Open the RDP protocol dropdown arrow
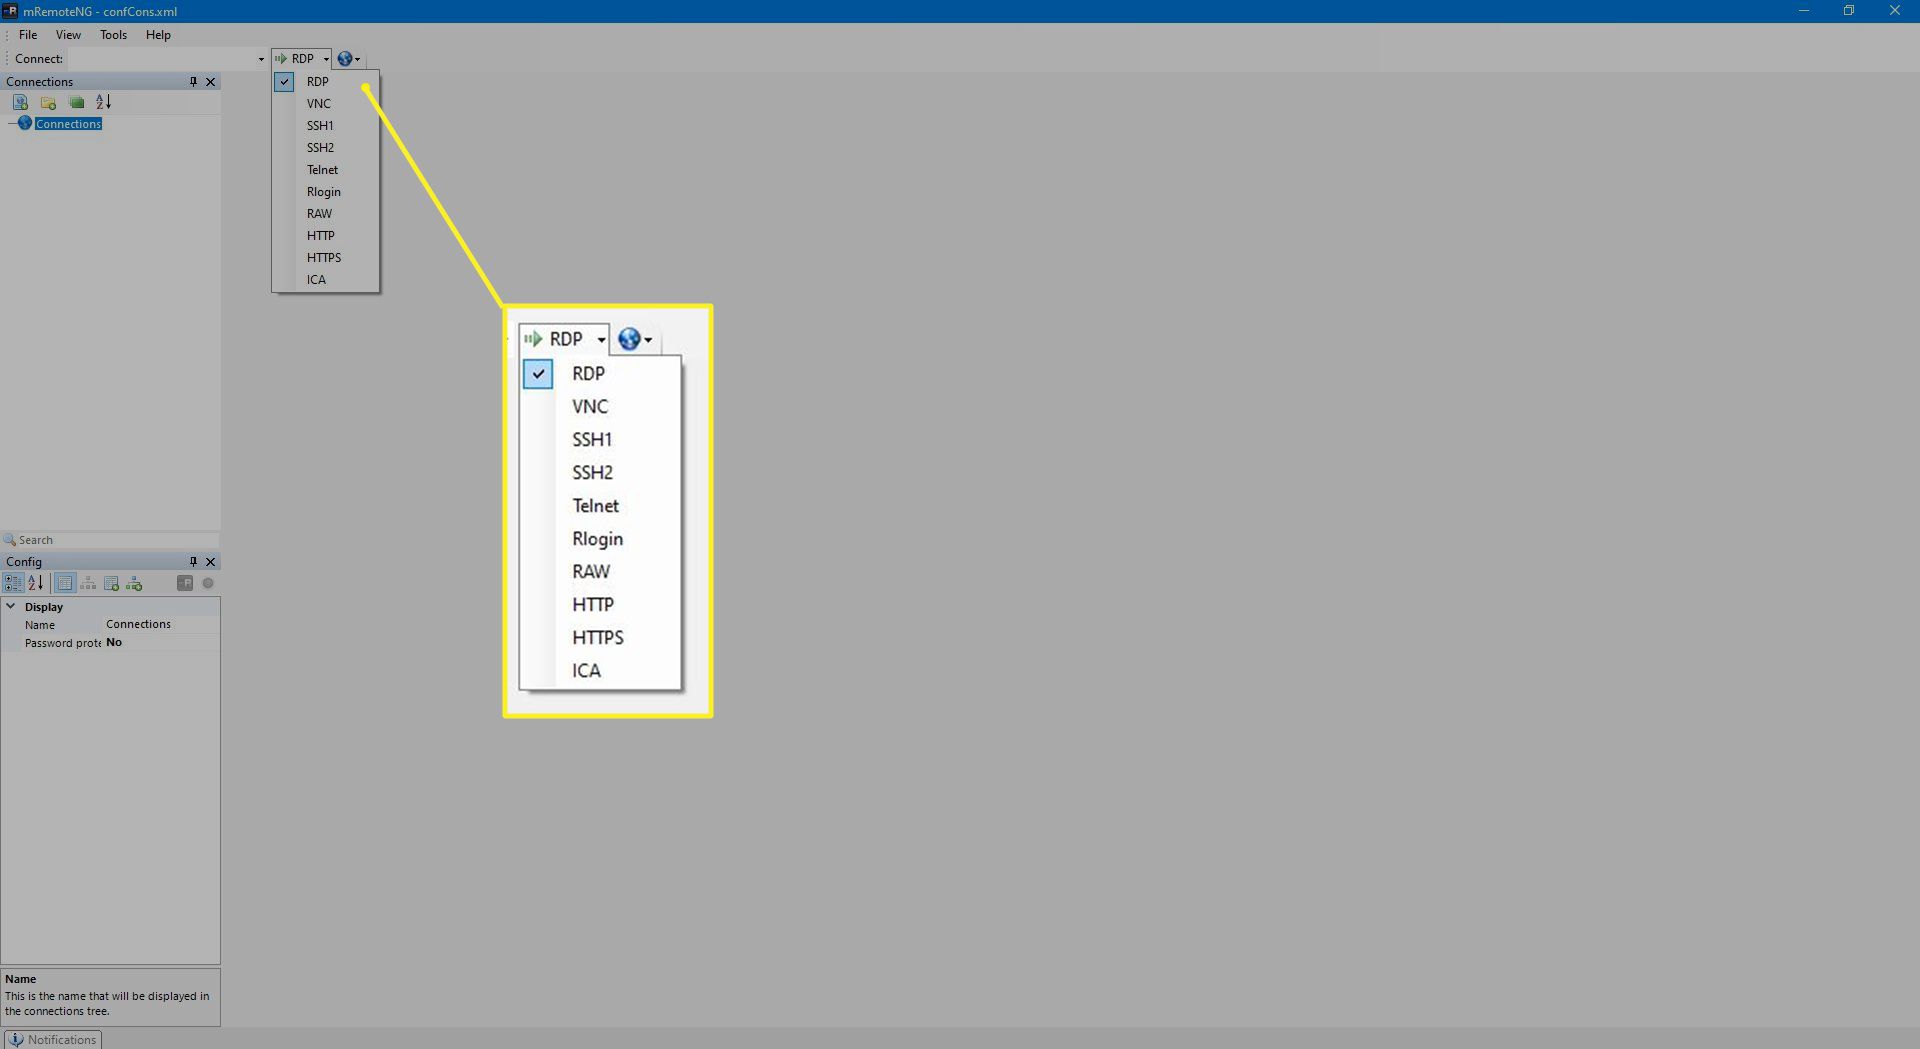1920x1049 pixels. pos(326,59)
